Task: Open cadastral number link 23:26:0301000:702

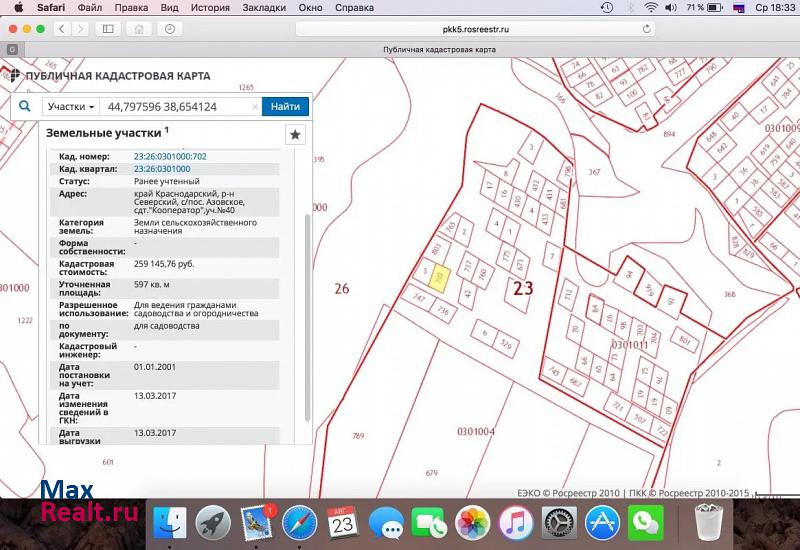Action: (170, 157)
